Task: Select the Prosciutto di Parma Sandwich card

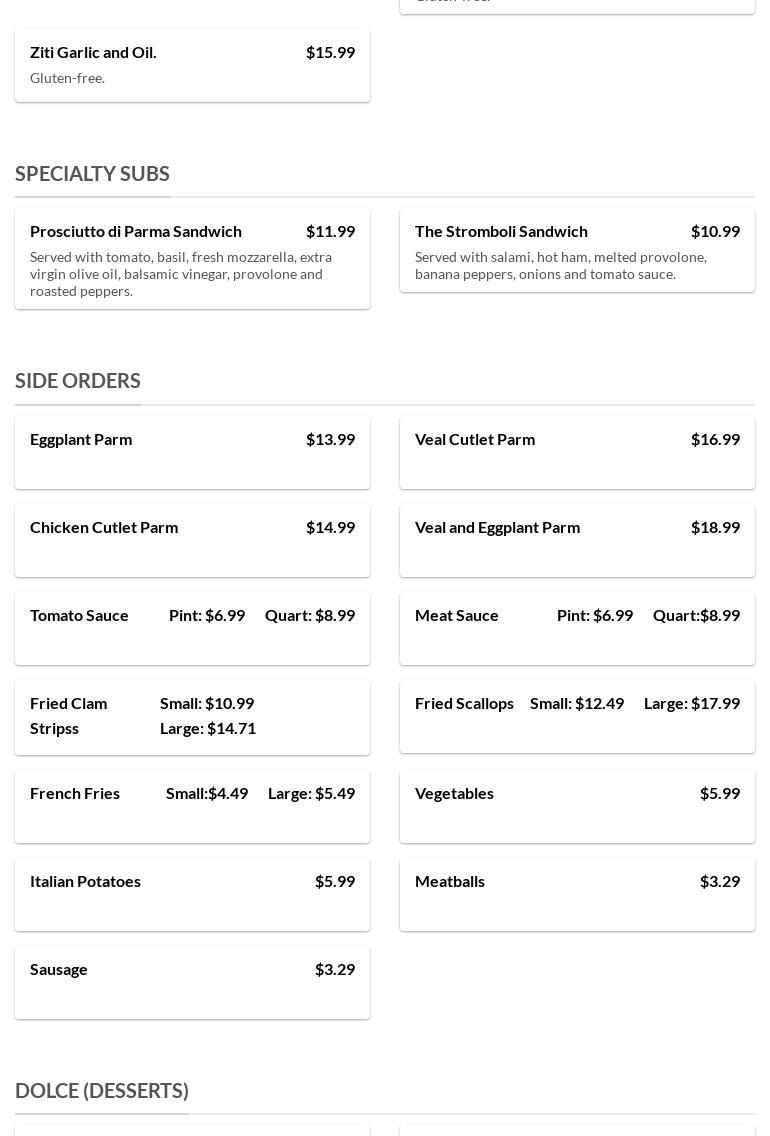Action: point(192,259)
